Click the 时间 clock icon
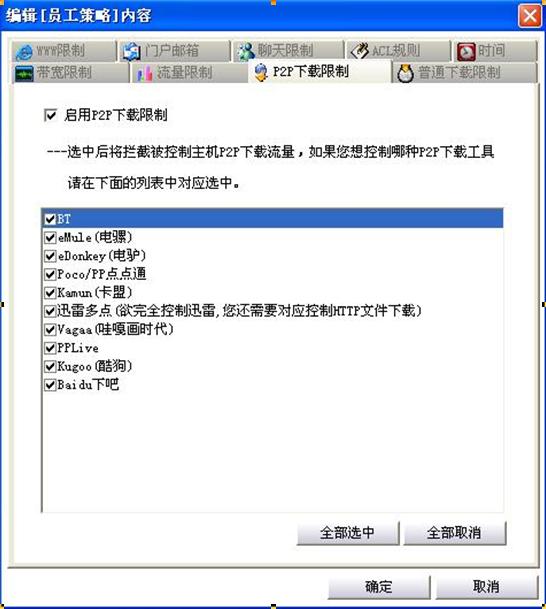 [x=466, y=52]
